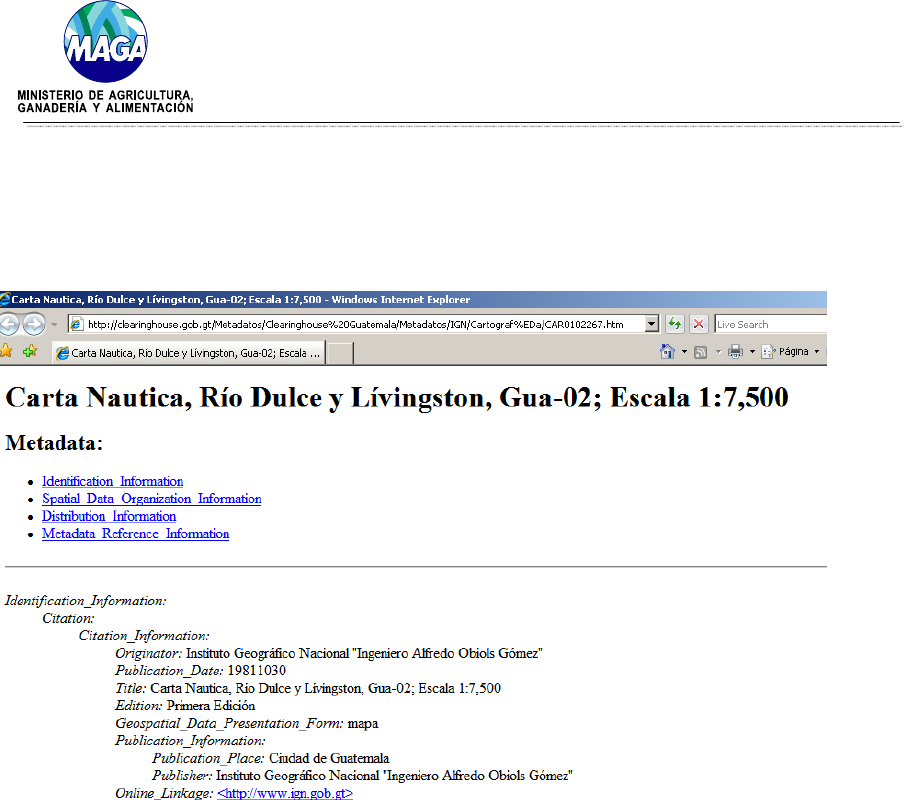Select the Carta Nautica browser tab

click(189, 353)
